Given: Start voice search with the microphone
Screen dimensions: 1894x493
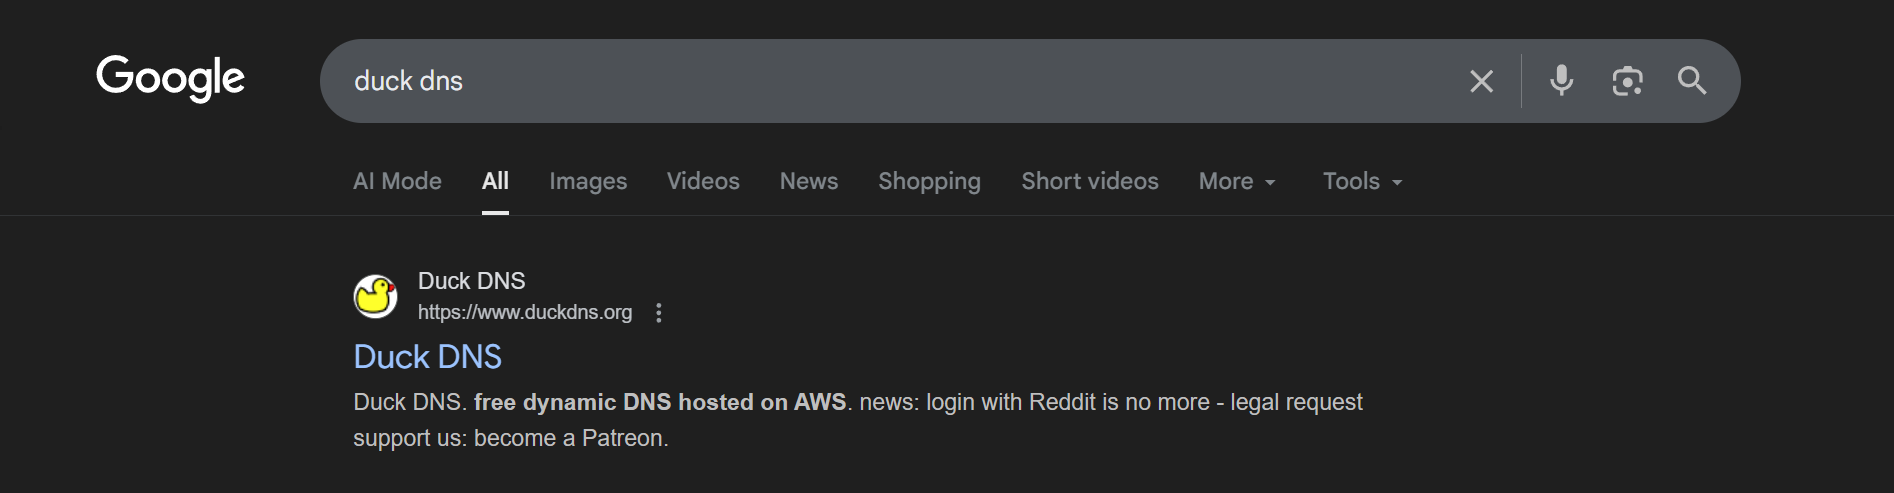Looking at the screenshot, I should coord(1561,80).
